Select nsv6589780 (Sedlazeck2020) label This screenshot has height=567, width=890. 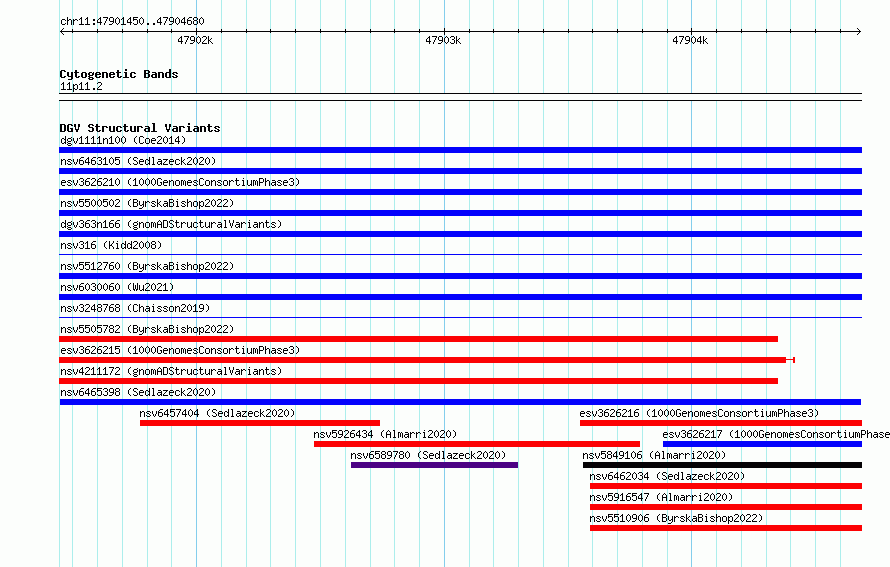coord(428,455)
